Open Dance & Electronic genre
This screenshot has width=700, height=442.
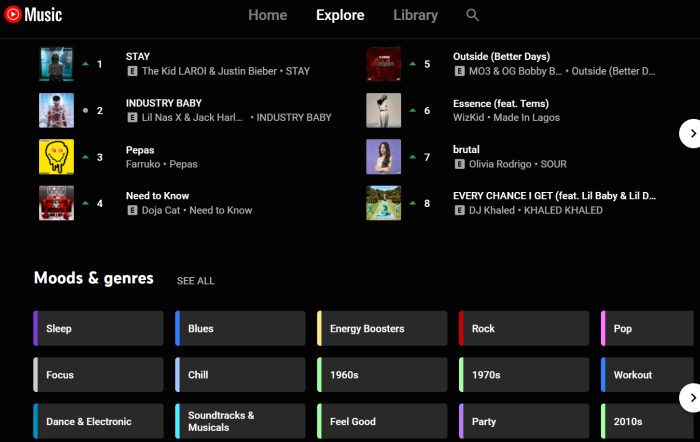coord(98,421)
